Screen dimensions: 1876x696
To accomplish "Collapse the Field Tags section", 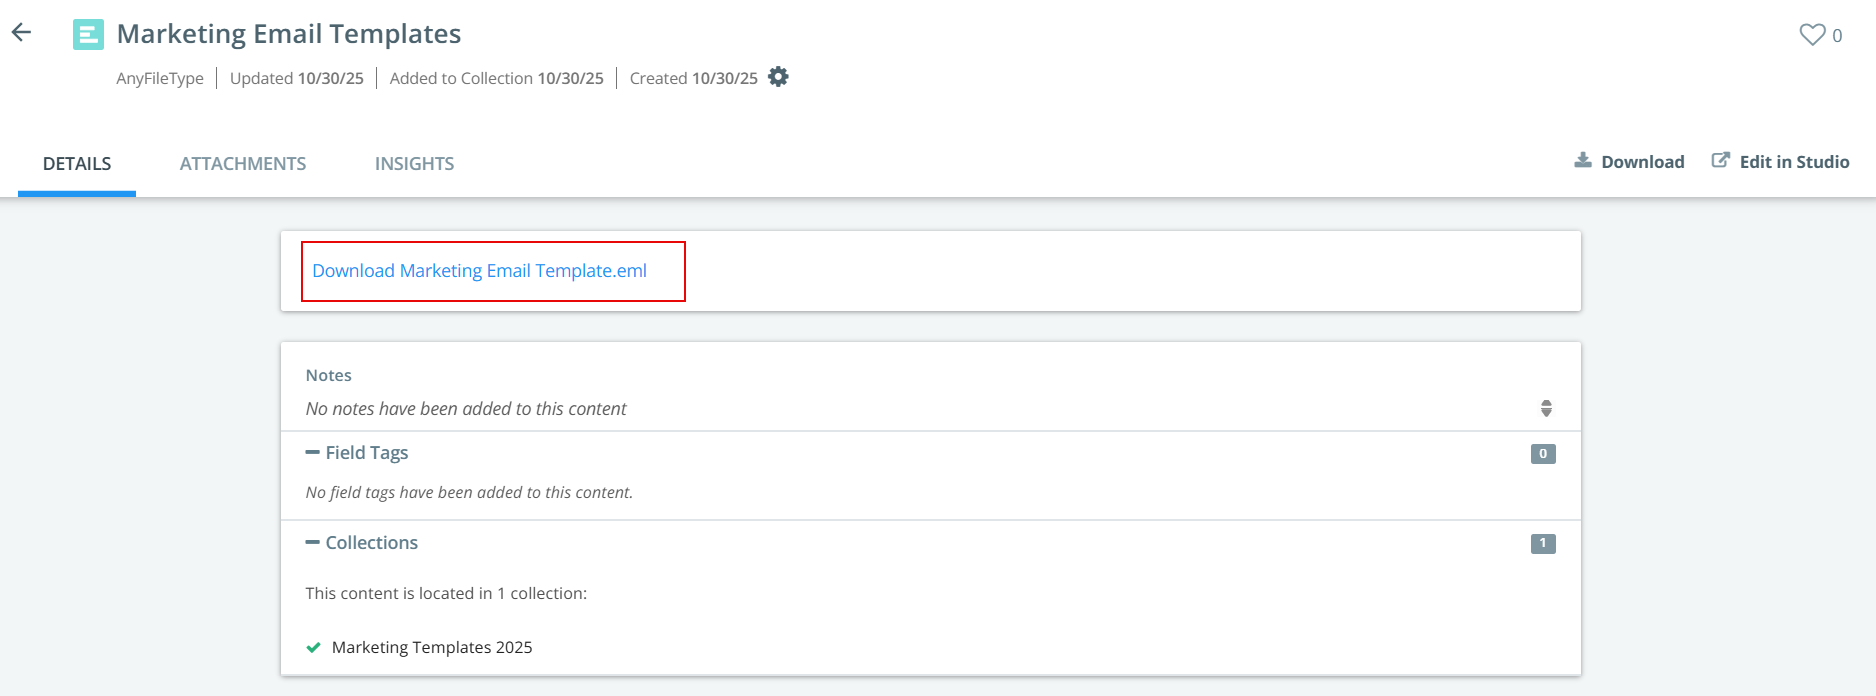I will coord(313,453).
